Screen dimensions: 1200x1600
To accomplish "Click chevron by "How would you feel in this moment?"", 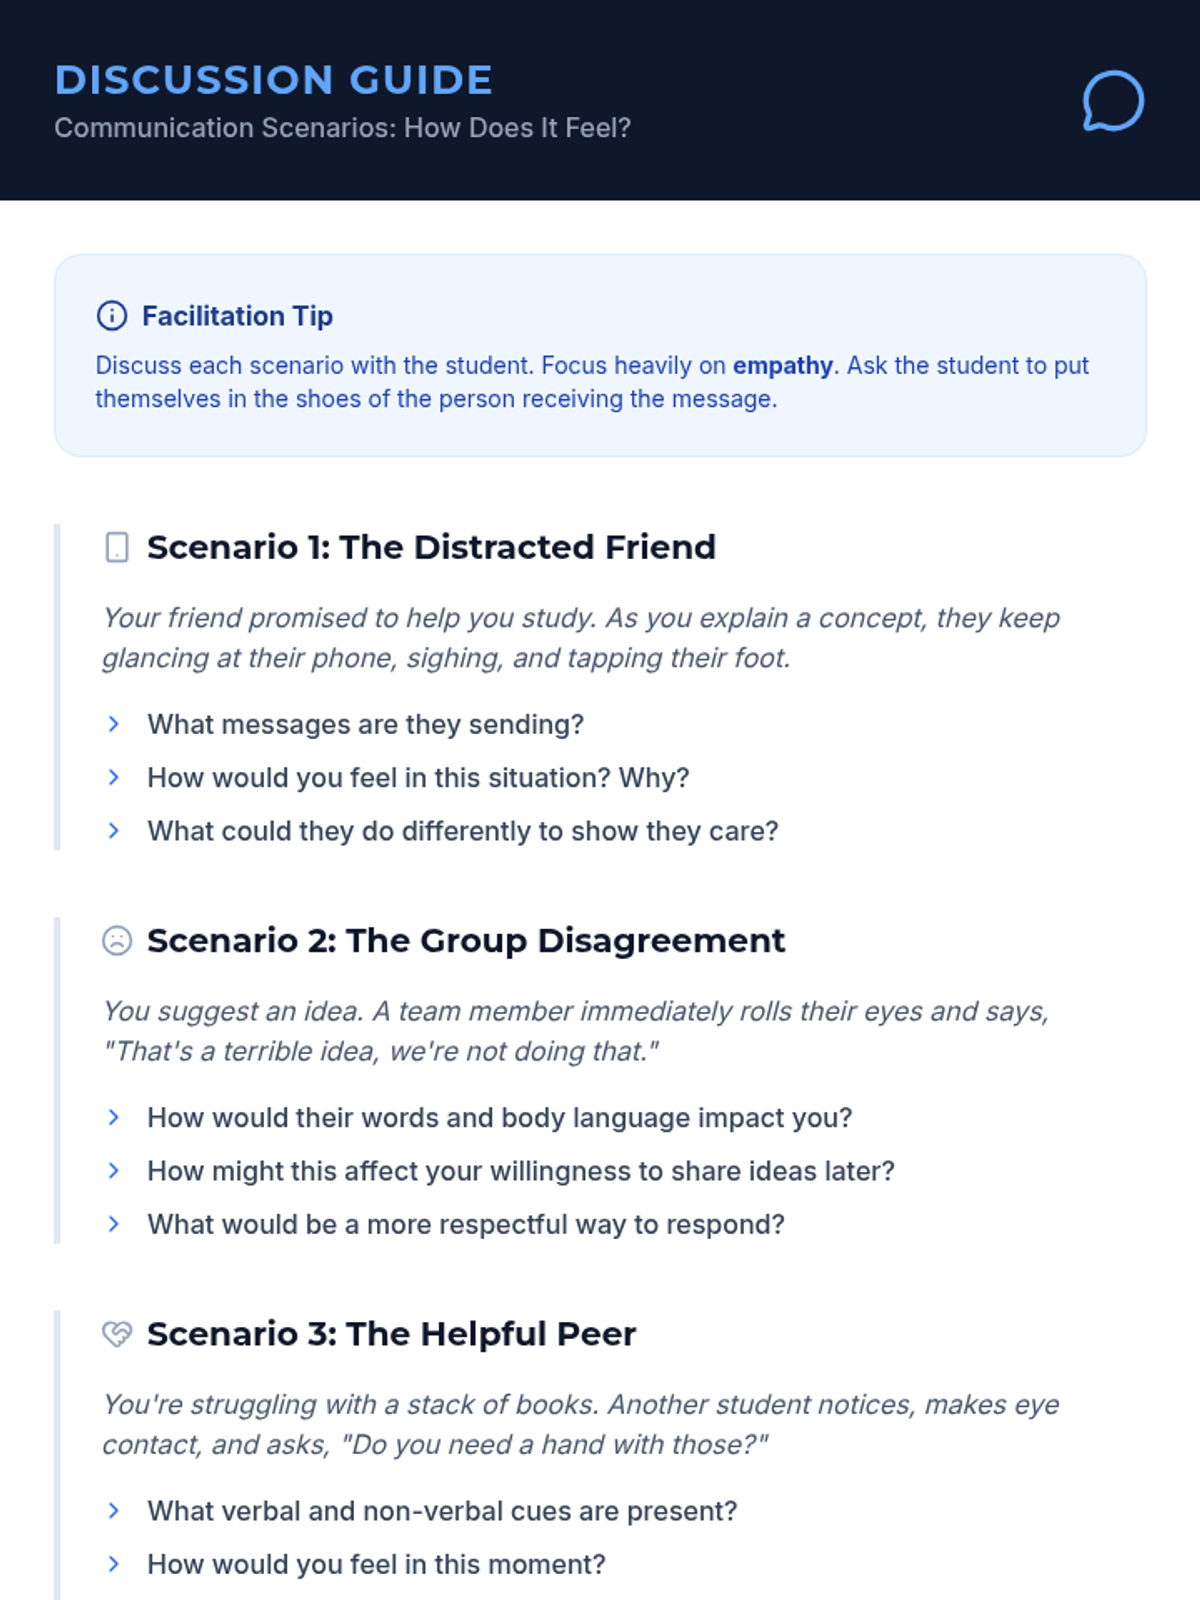I will (114, 1564).
